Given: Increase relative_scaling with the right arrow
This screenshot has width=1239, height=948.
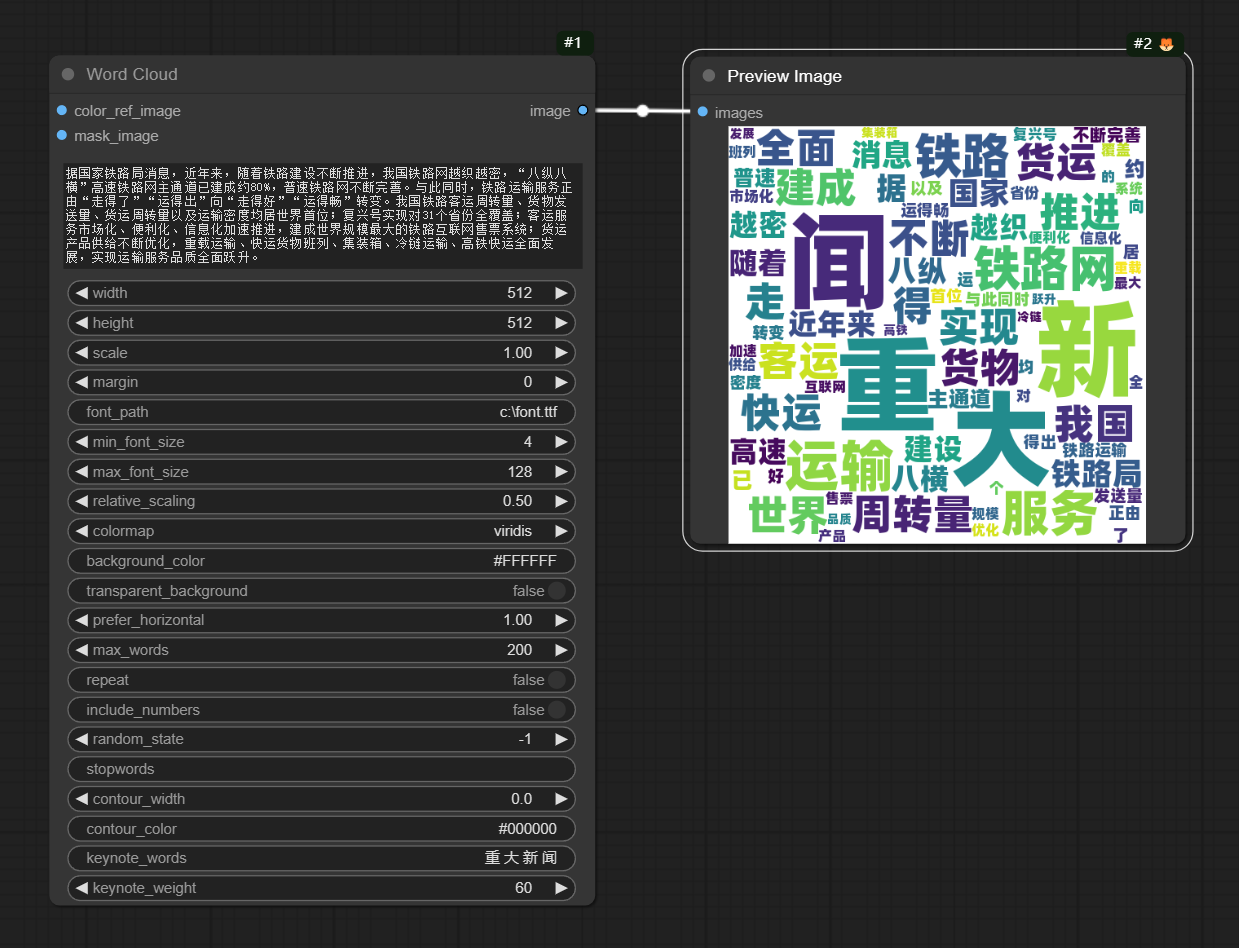Looking at the screenshot, I should tap(562, 501).
